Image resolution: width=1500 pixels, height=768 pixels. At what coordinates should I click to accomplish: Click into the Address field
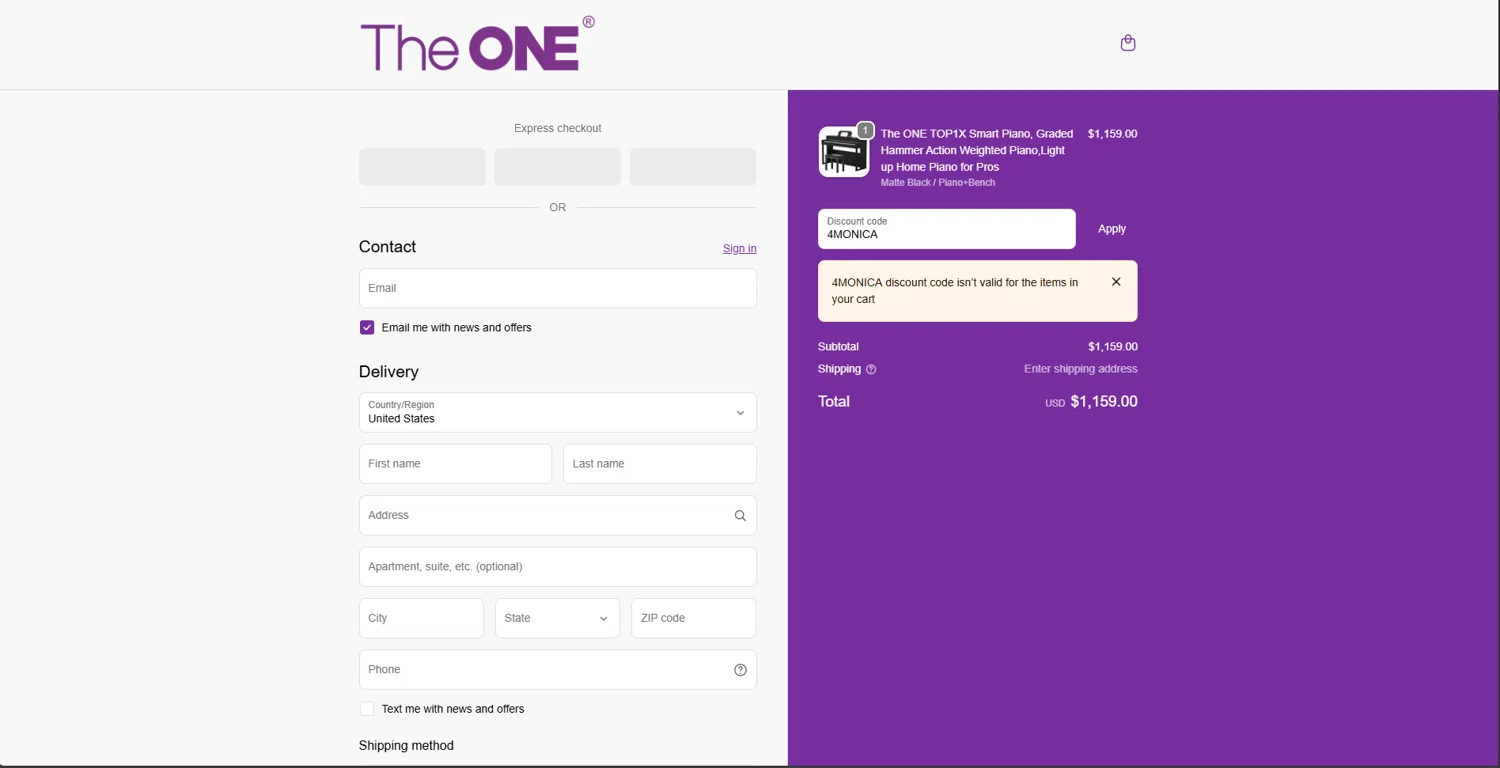pyautogui.click(x=558, y=516)
